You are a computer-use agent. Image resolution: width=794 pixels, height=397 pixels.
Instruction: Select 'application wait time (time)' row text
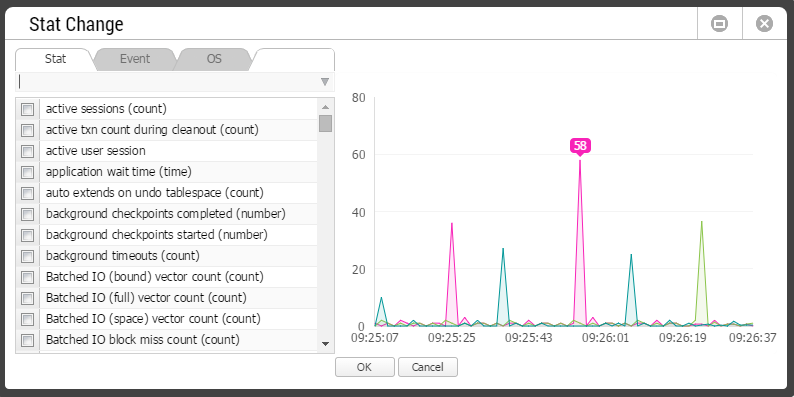pos(118,172)
